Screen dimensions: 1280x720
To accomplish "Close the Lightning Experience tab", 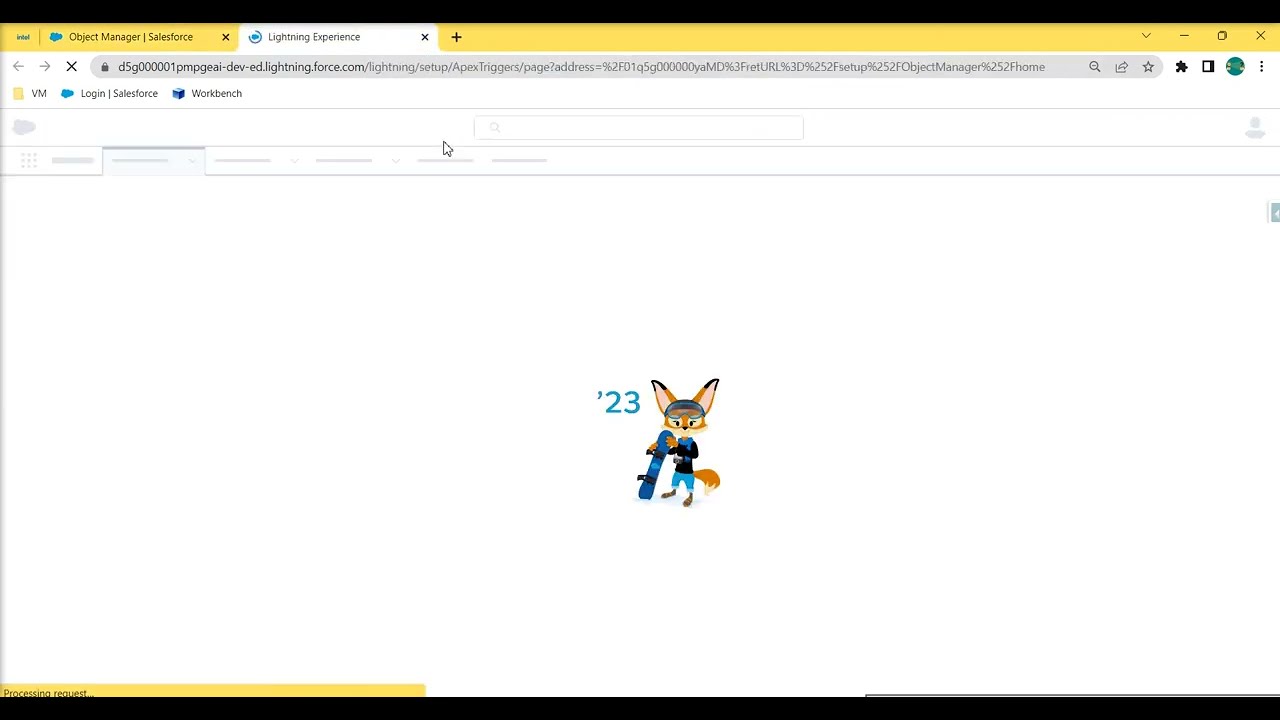I will 425,37.
